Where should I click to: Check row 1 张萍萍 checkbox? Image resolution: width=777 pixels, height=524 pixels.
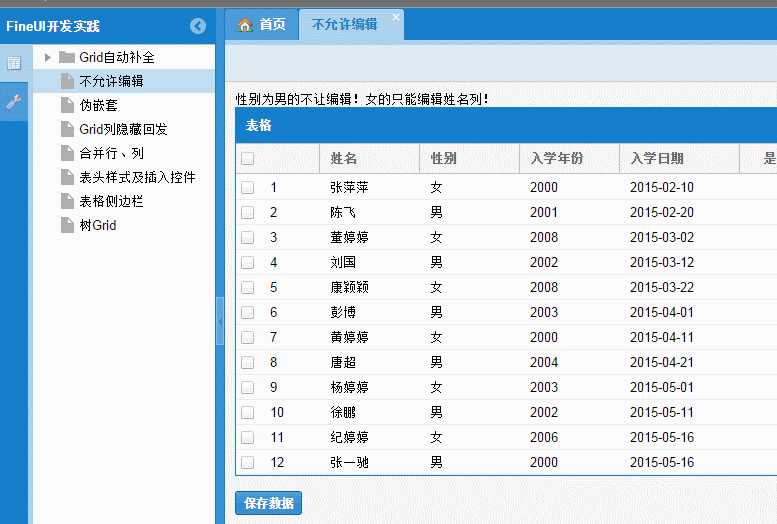[247, 187]
